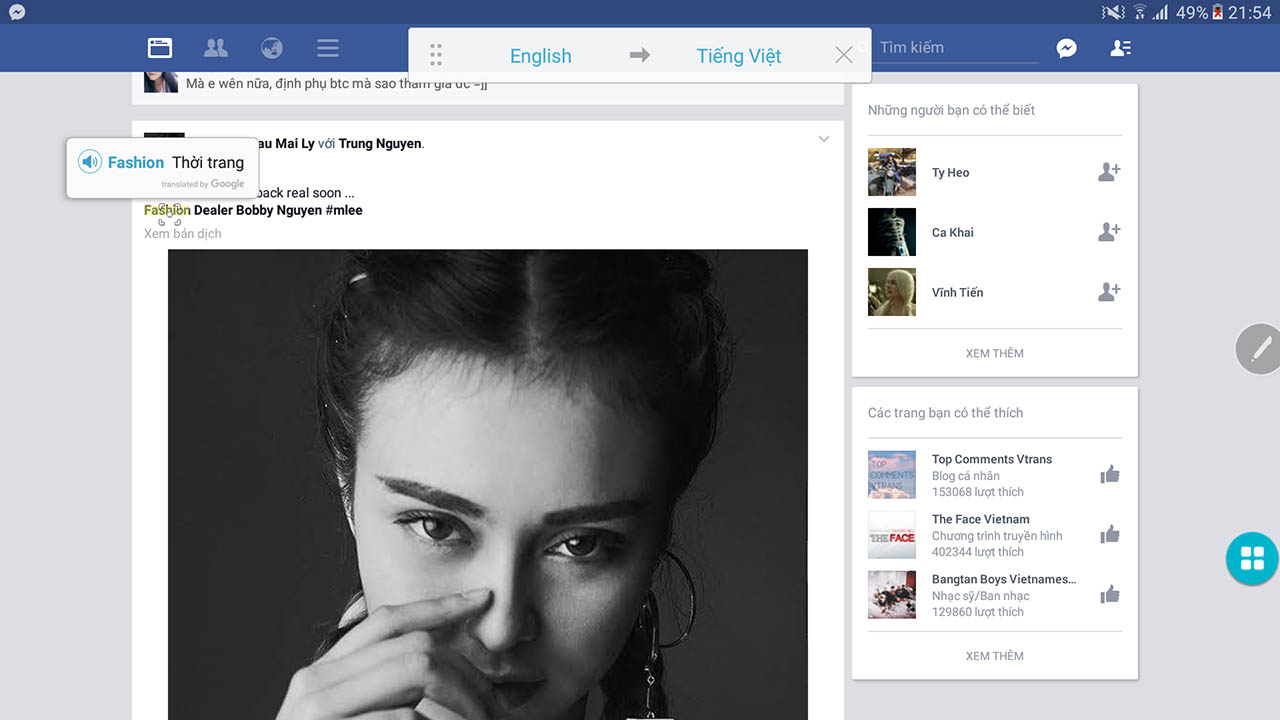Expand the post options chevron

[824, 139]
